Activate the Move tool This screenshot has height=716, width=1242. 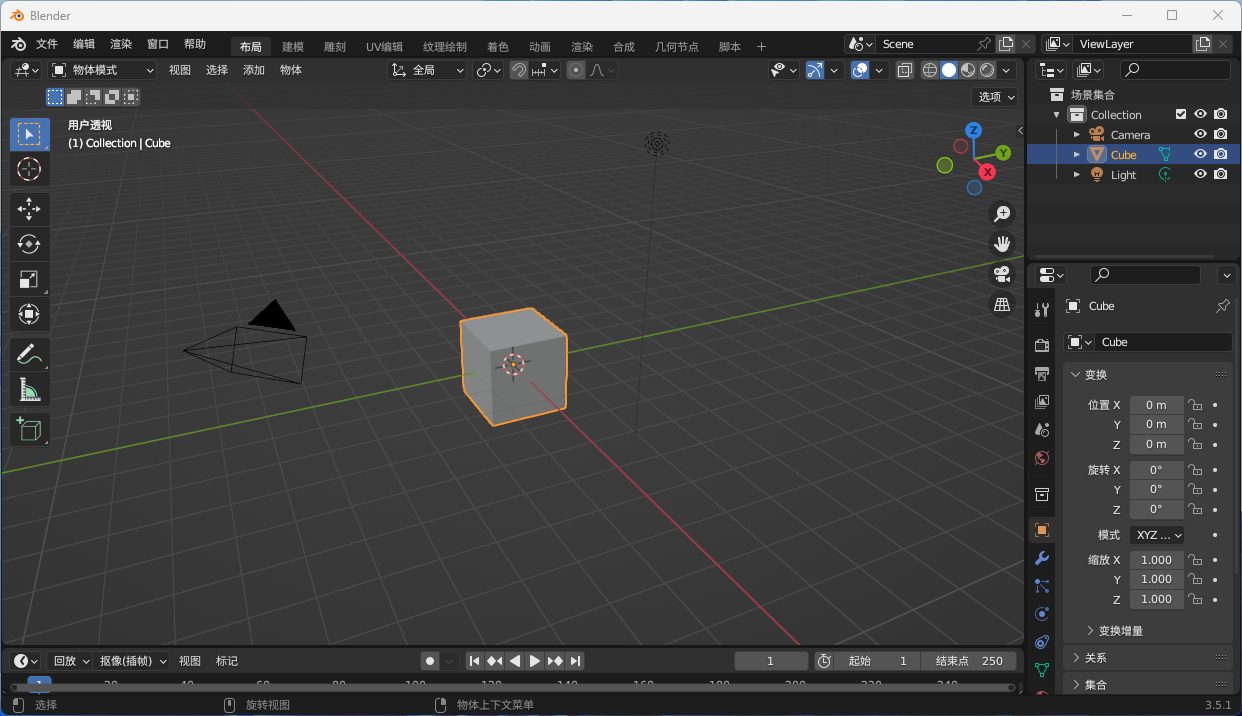click(29, 209)
